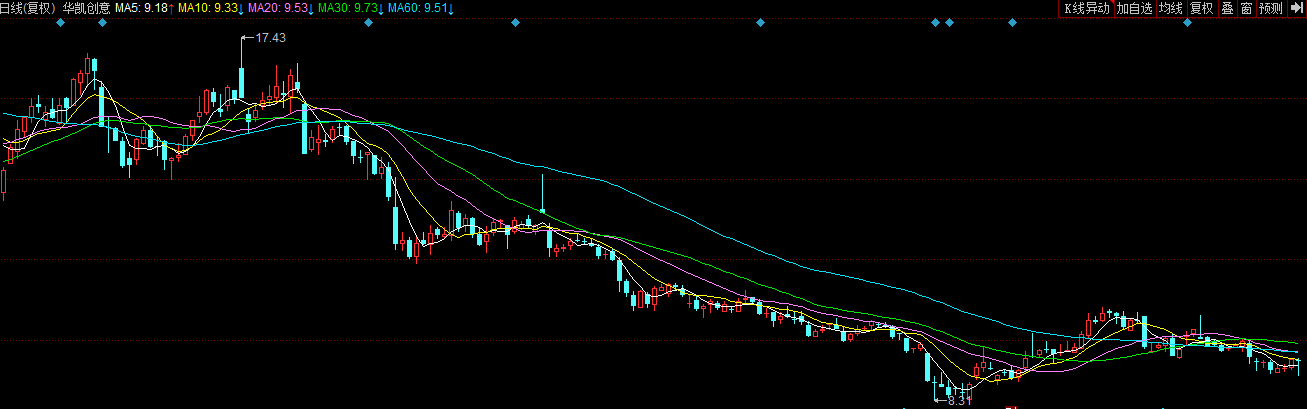Select the 日线(复权) period label
Viewport: 1307px width, 409px height.
pos(27,8)
